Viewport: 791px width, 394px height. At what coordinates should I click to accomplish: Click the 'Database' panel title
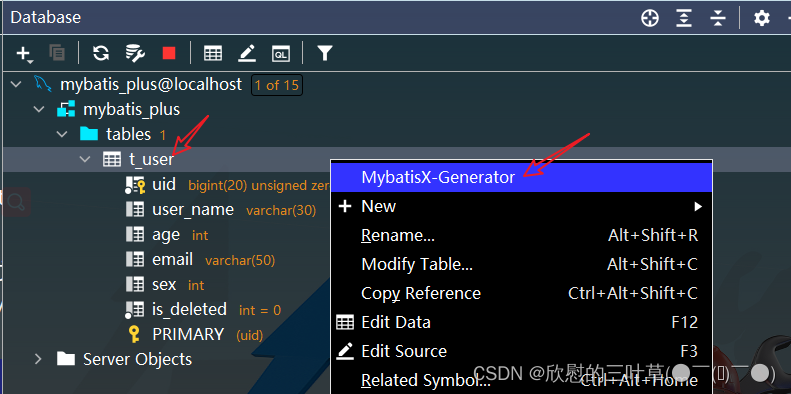[45, 18]
